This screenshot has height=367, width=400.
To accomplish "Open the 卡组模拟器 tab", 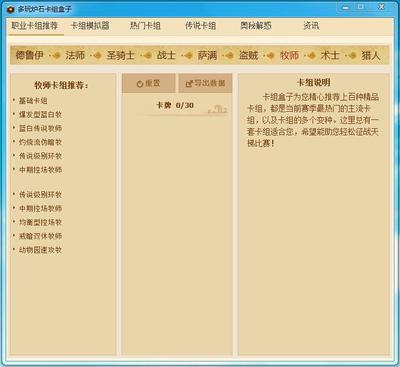I will (90, 26).
